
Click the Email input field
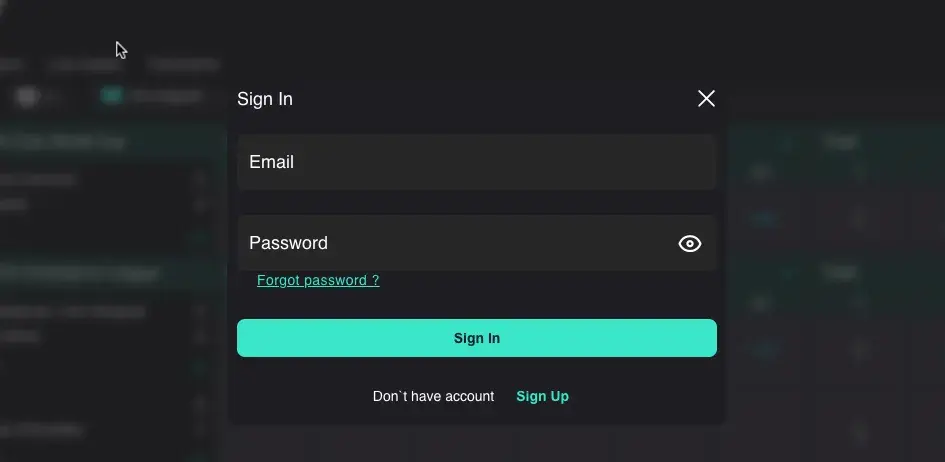[x=476, y=162]
